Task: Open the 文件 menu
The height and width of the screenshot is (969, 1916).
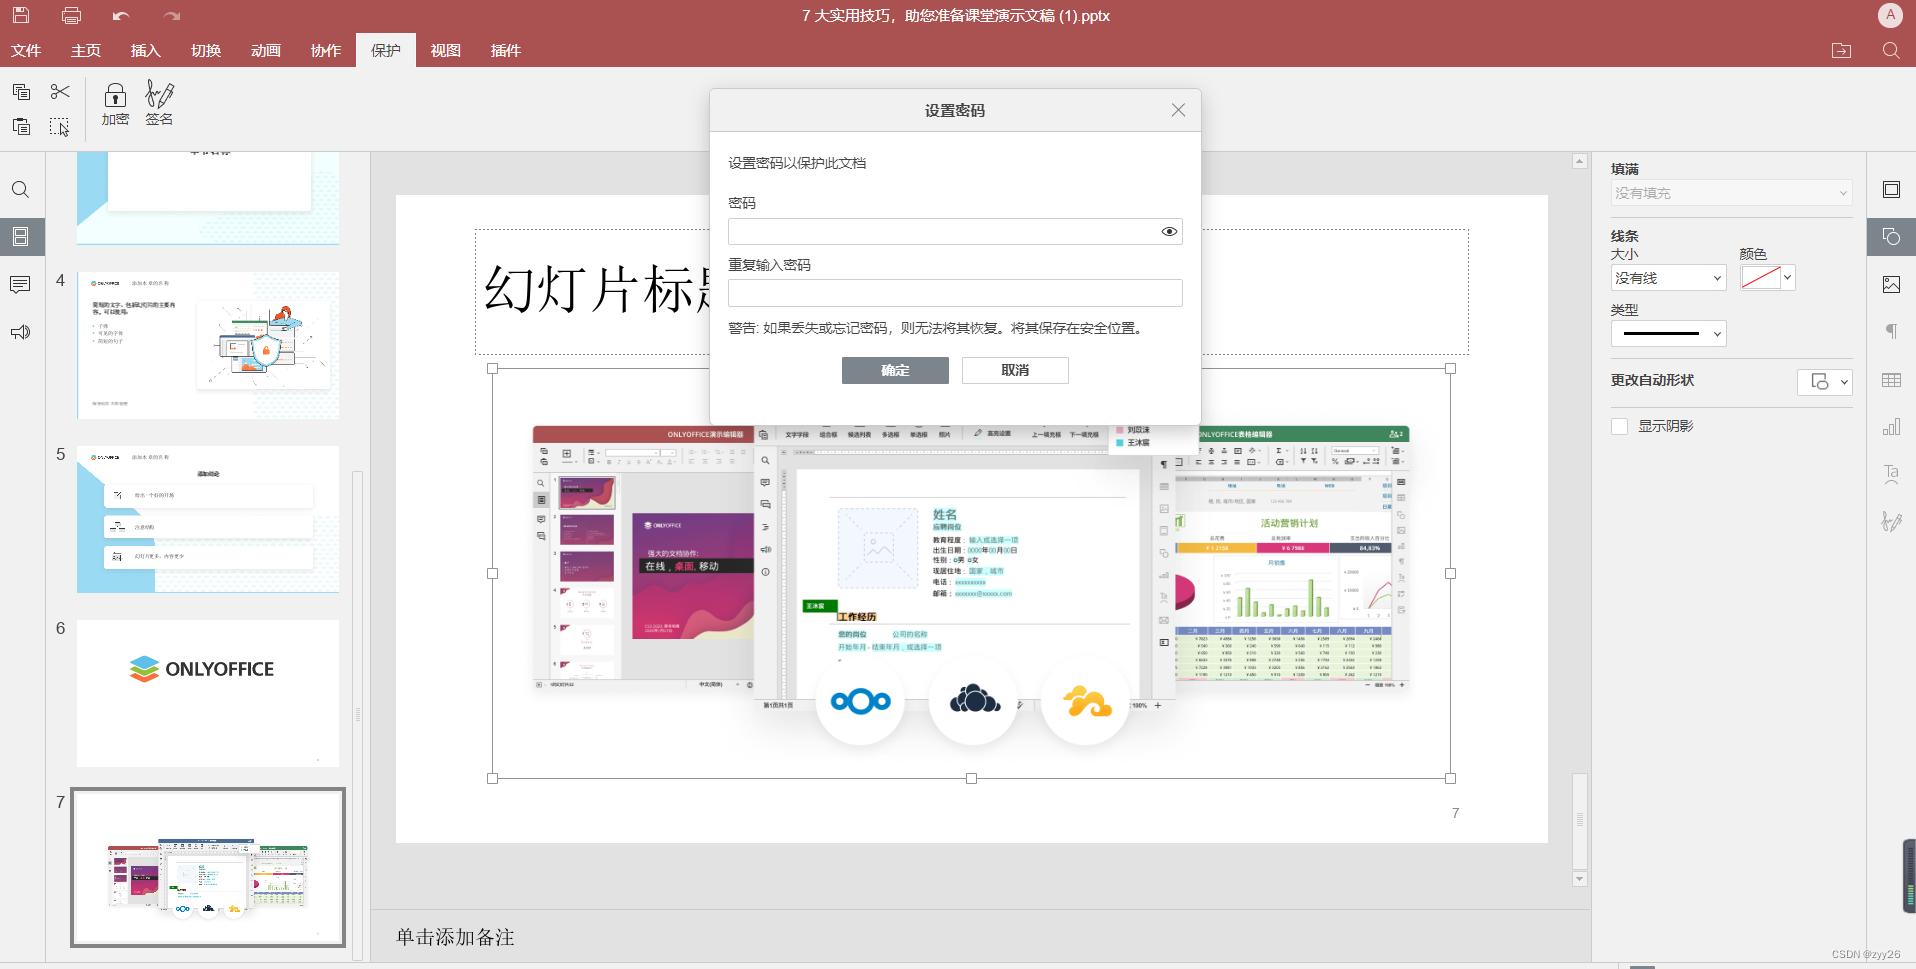Action: coord(26,50)
